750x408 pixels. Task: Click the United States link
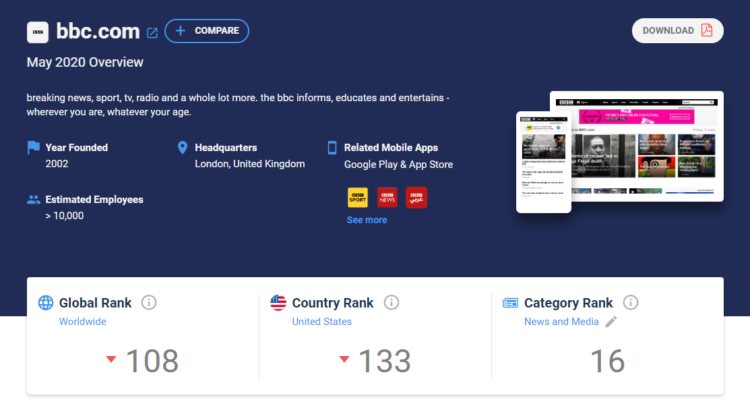pyautogui.click(x=322, y=322)
